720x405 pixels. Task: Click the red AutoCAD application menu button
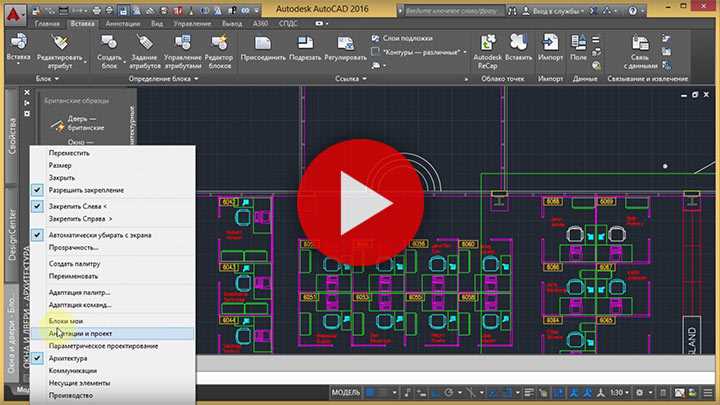coord(14,11)
